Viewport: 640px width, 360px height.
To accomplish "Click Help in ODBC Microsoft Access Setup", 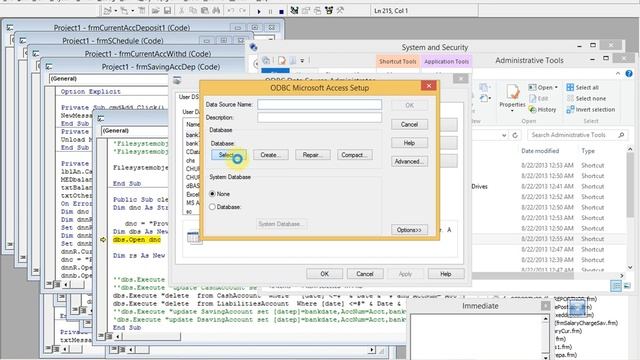I will pos(409,143).
